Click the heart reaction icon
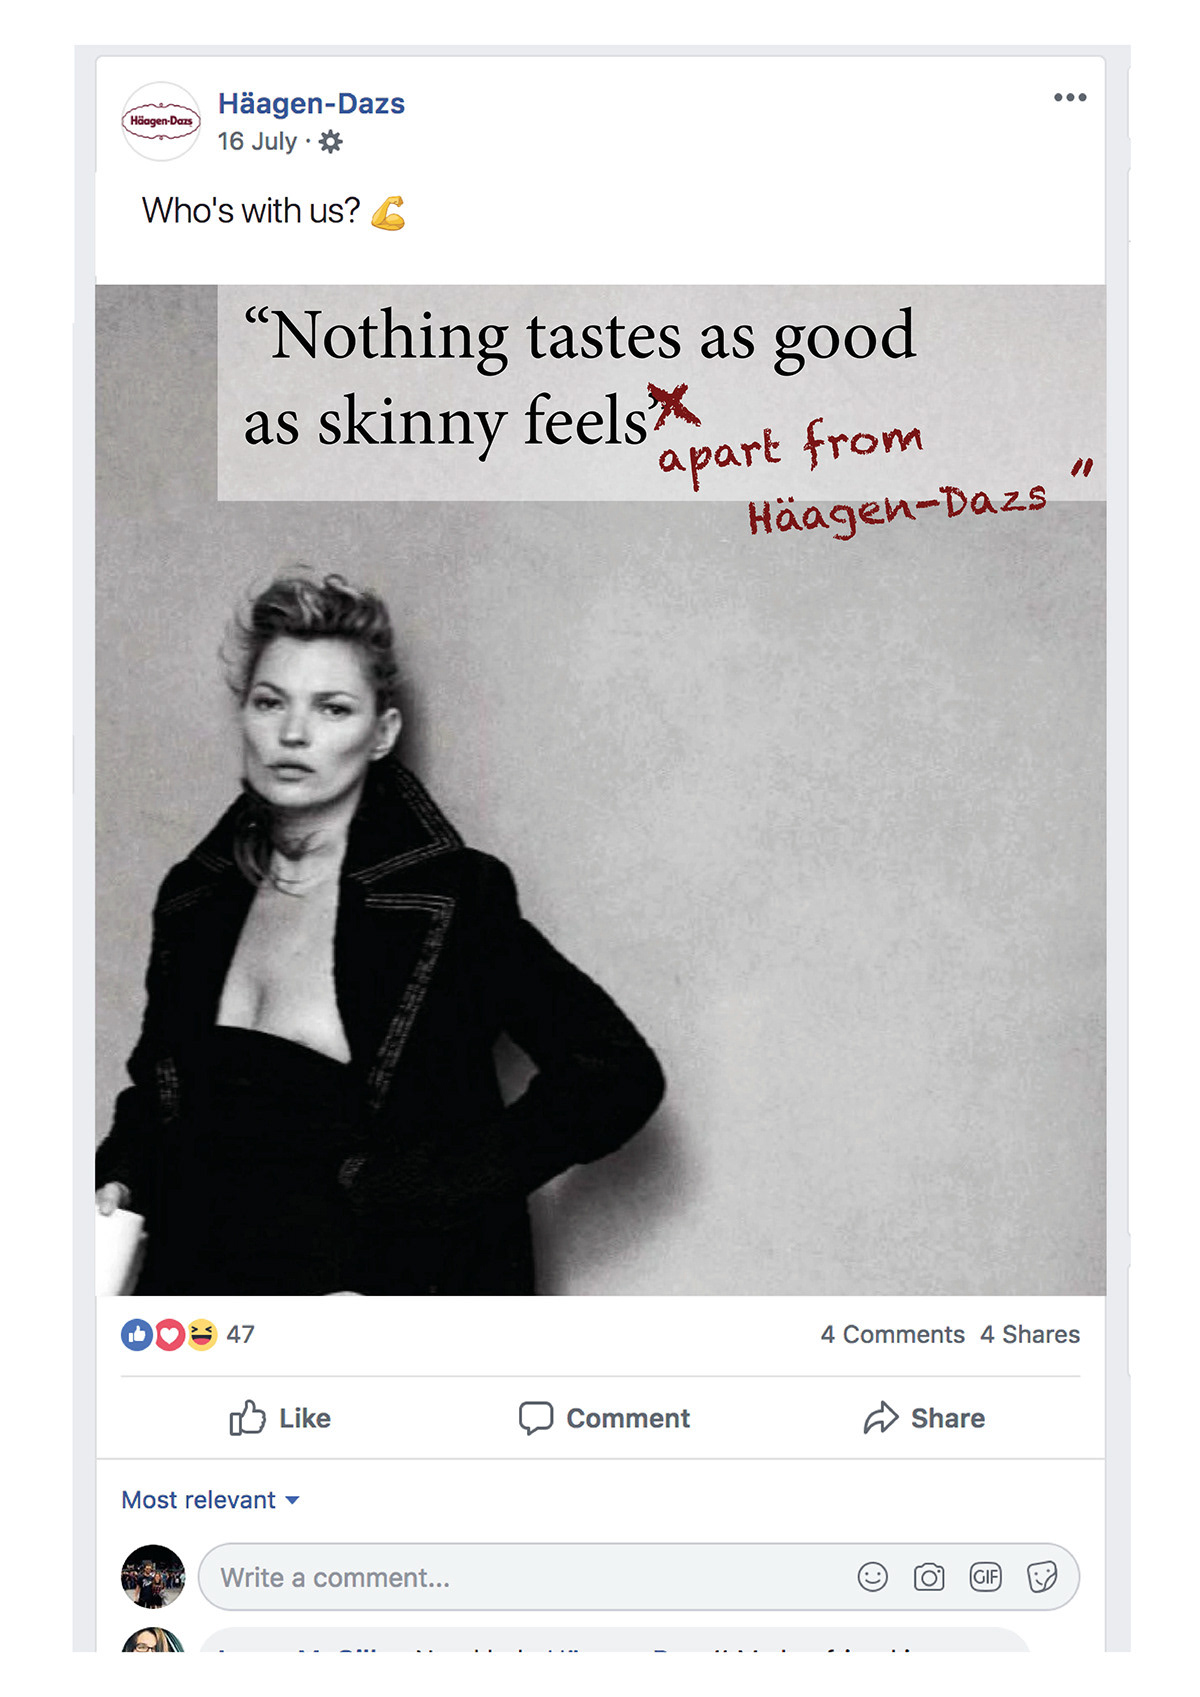 click(x=169, y=1334)
